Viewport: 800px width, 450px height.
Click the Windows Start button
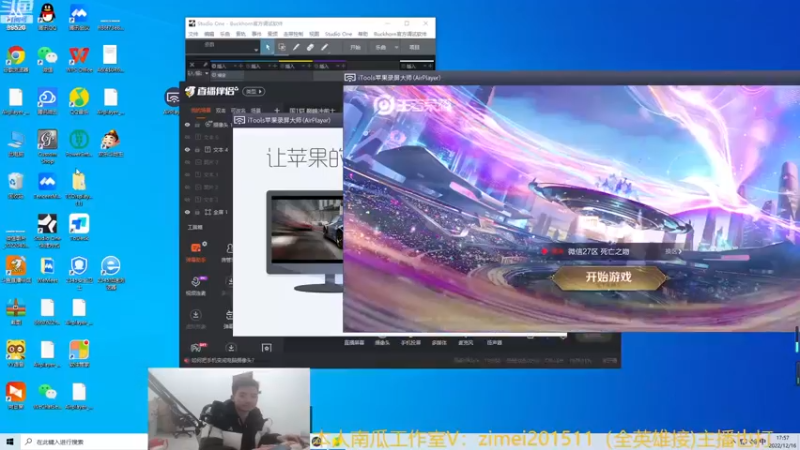click(x=10, y=441)
